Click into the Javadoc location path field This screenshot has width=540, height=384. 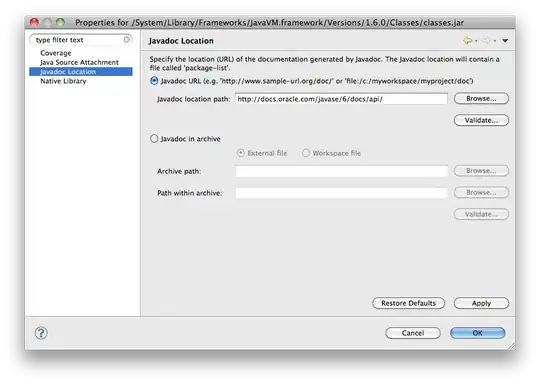coord(341,99)
